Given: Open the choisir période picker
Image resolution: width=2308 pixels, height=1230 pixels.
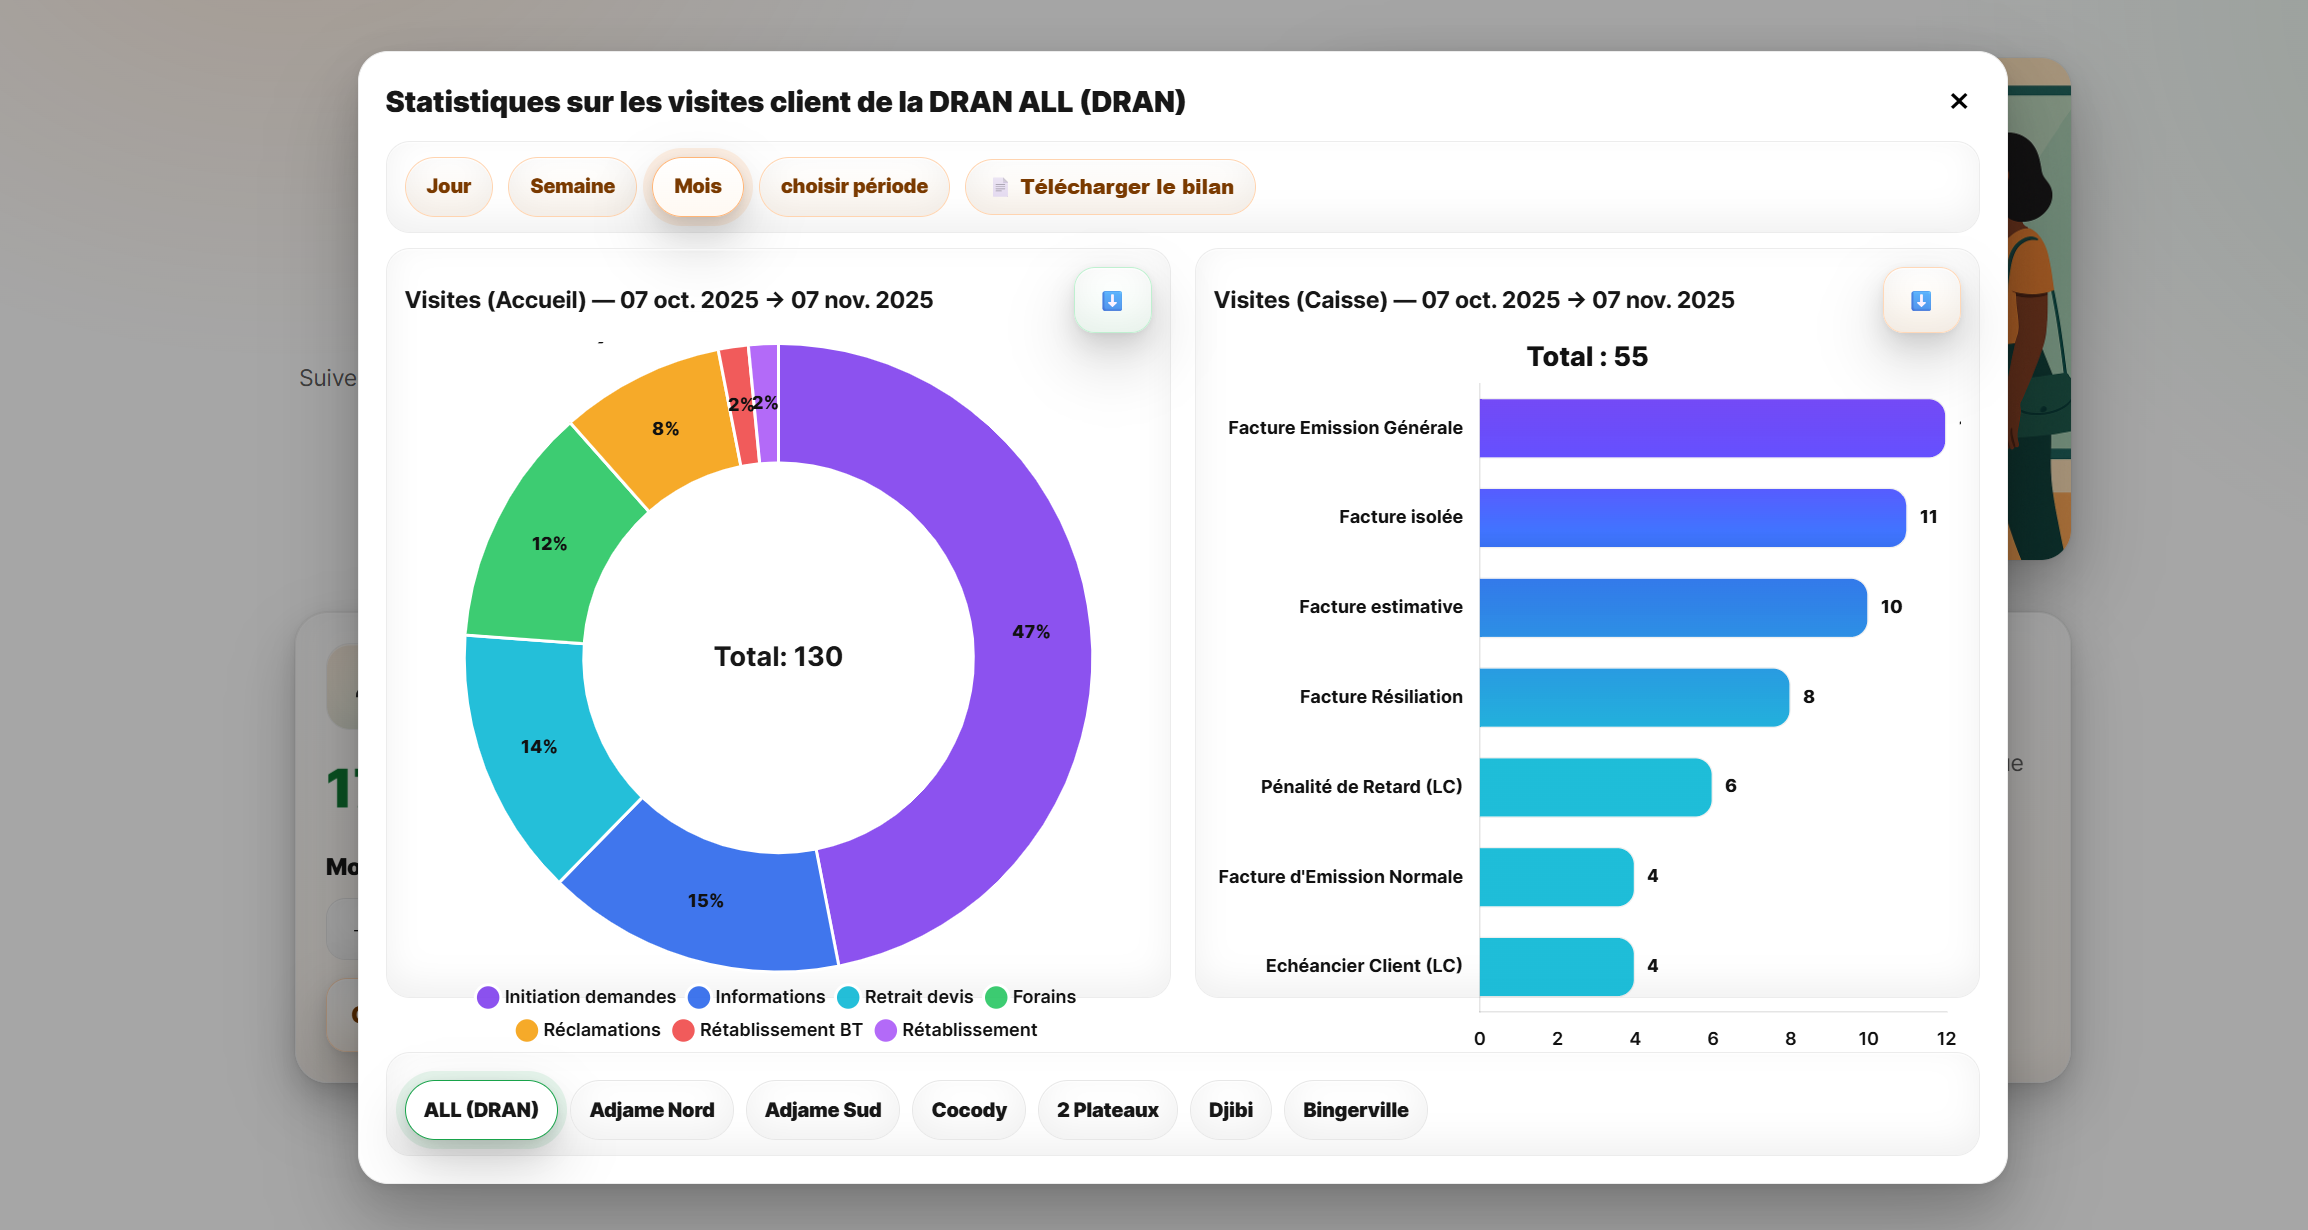Looking at the screenshot, I should (x=854, y=186).
